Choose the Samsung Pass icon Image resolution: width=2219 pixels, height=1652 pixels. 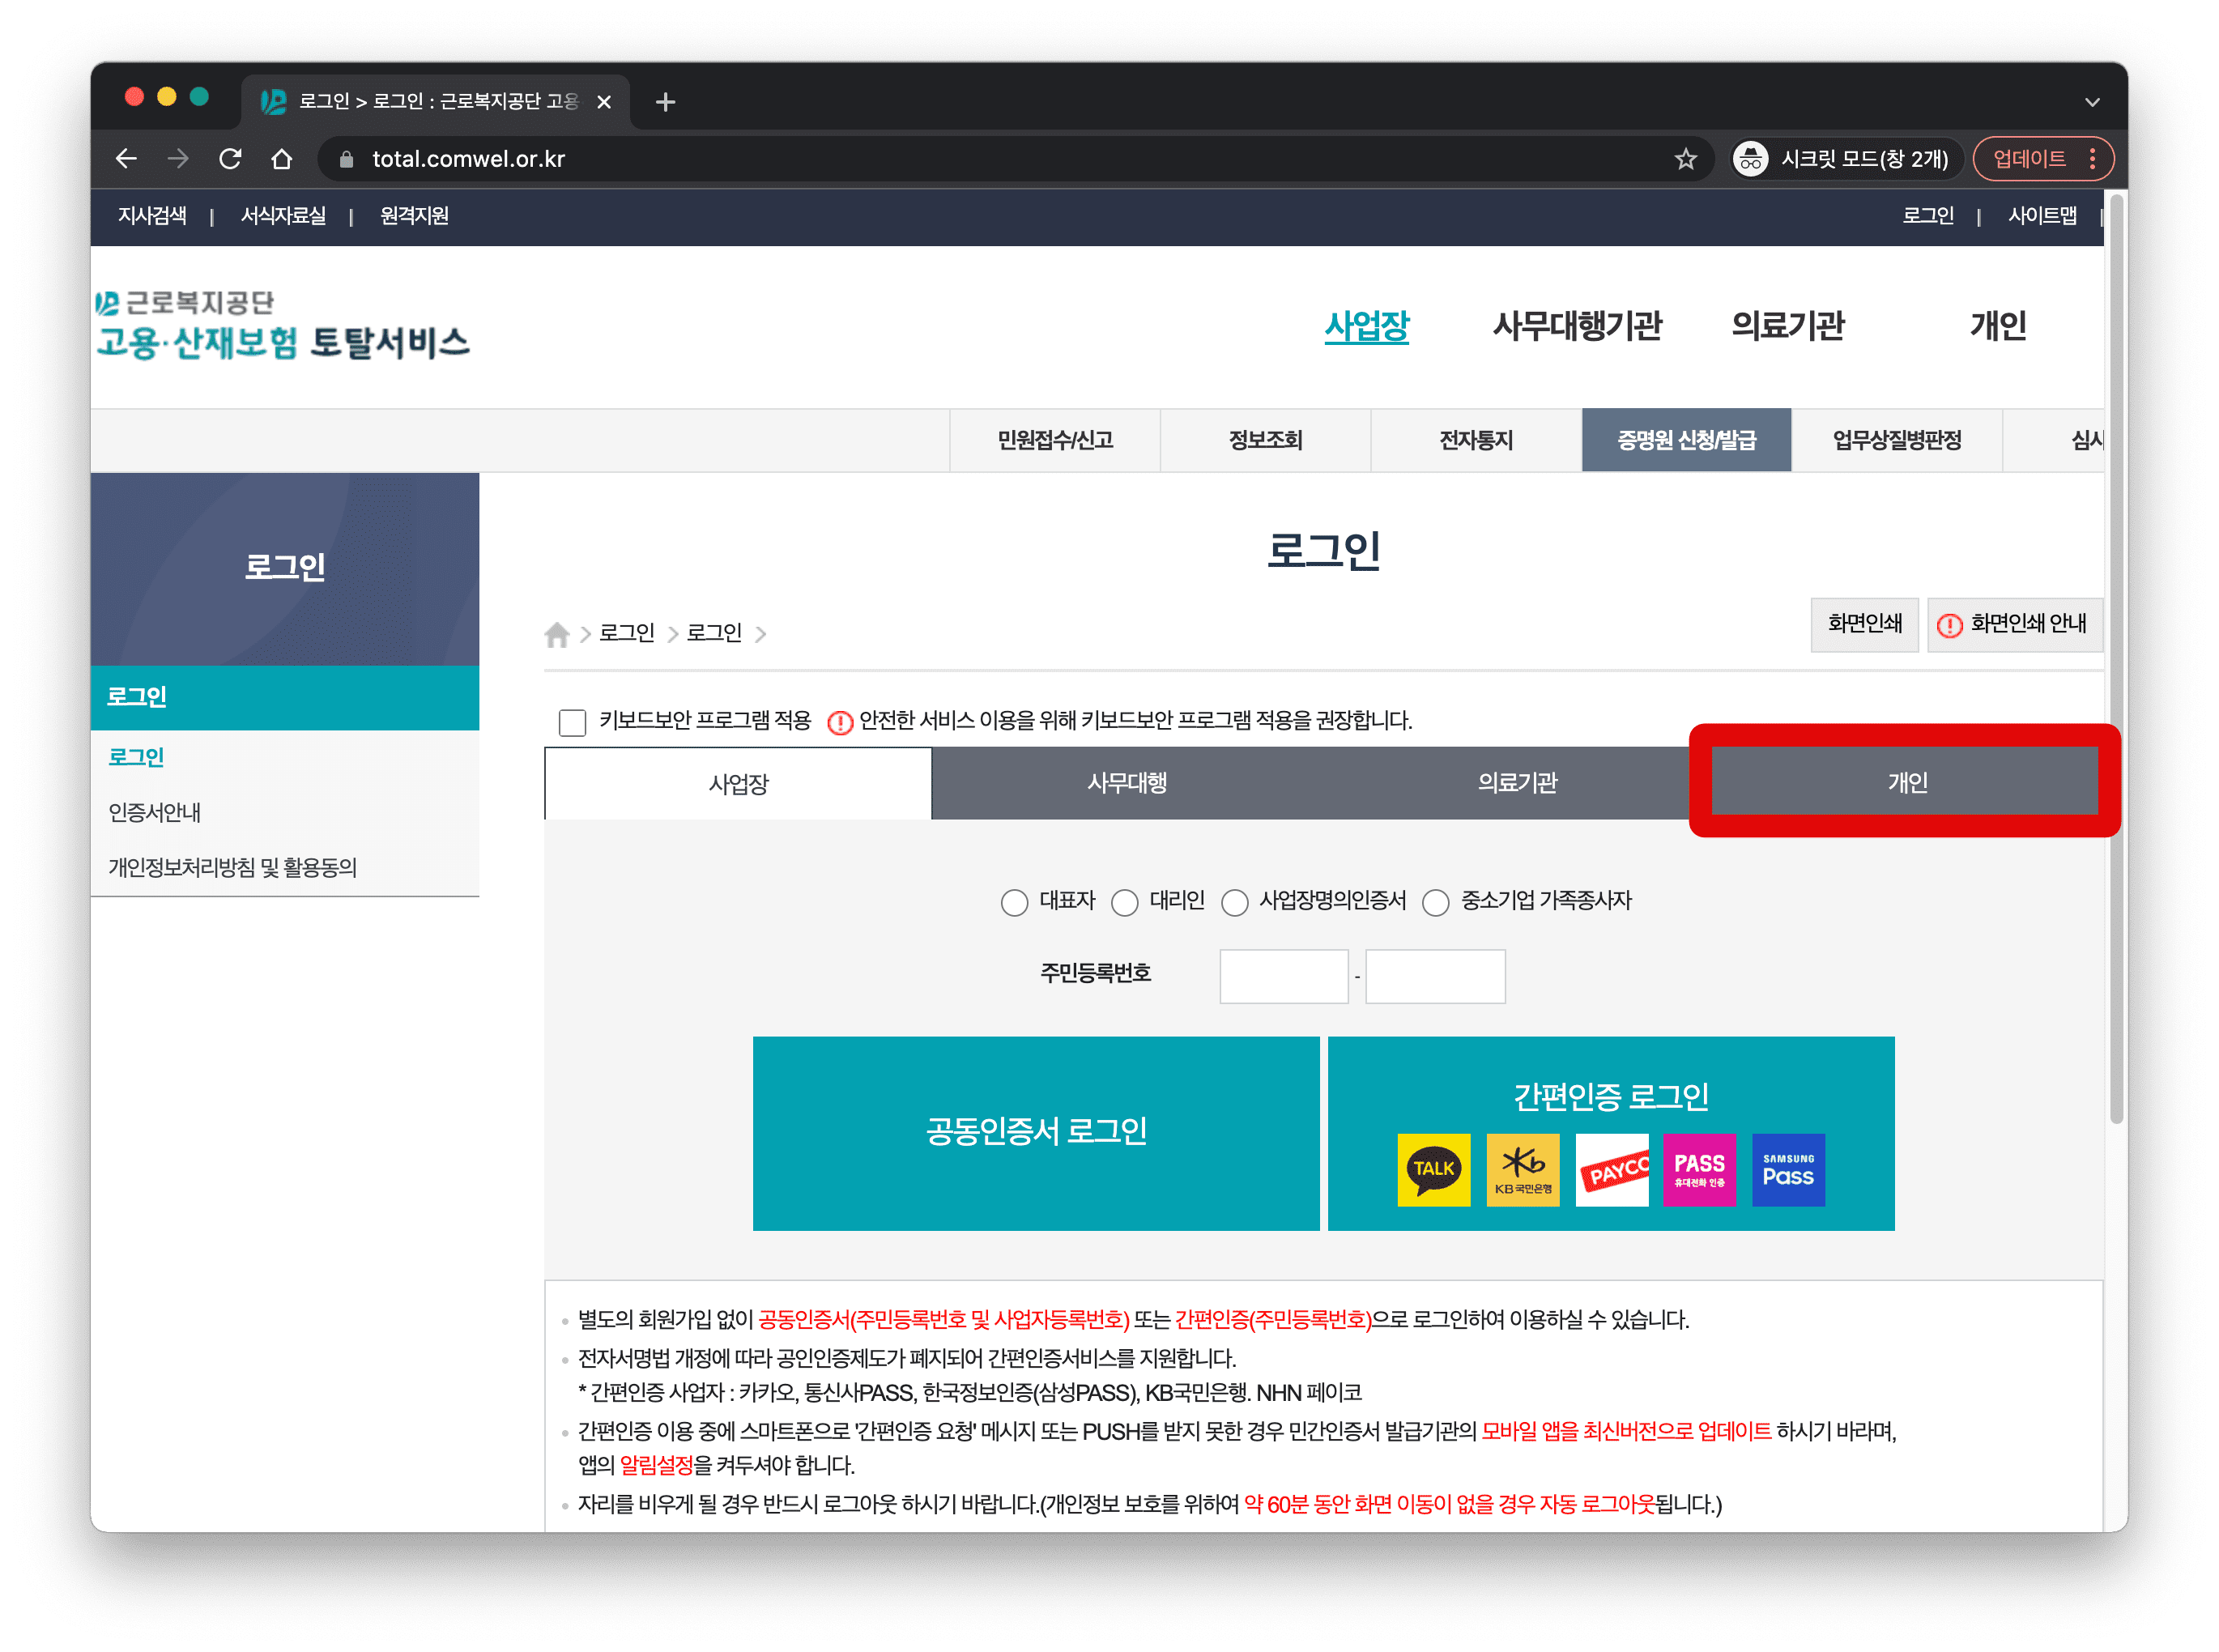tap(1788, 1169)
